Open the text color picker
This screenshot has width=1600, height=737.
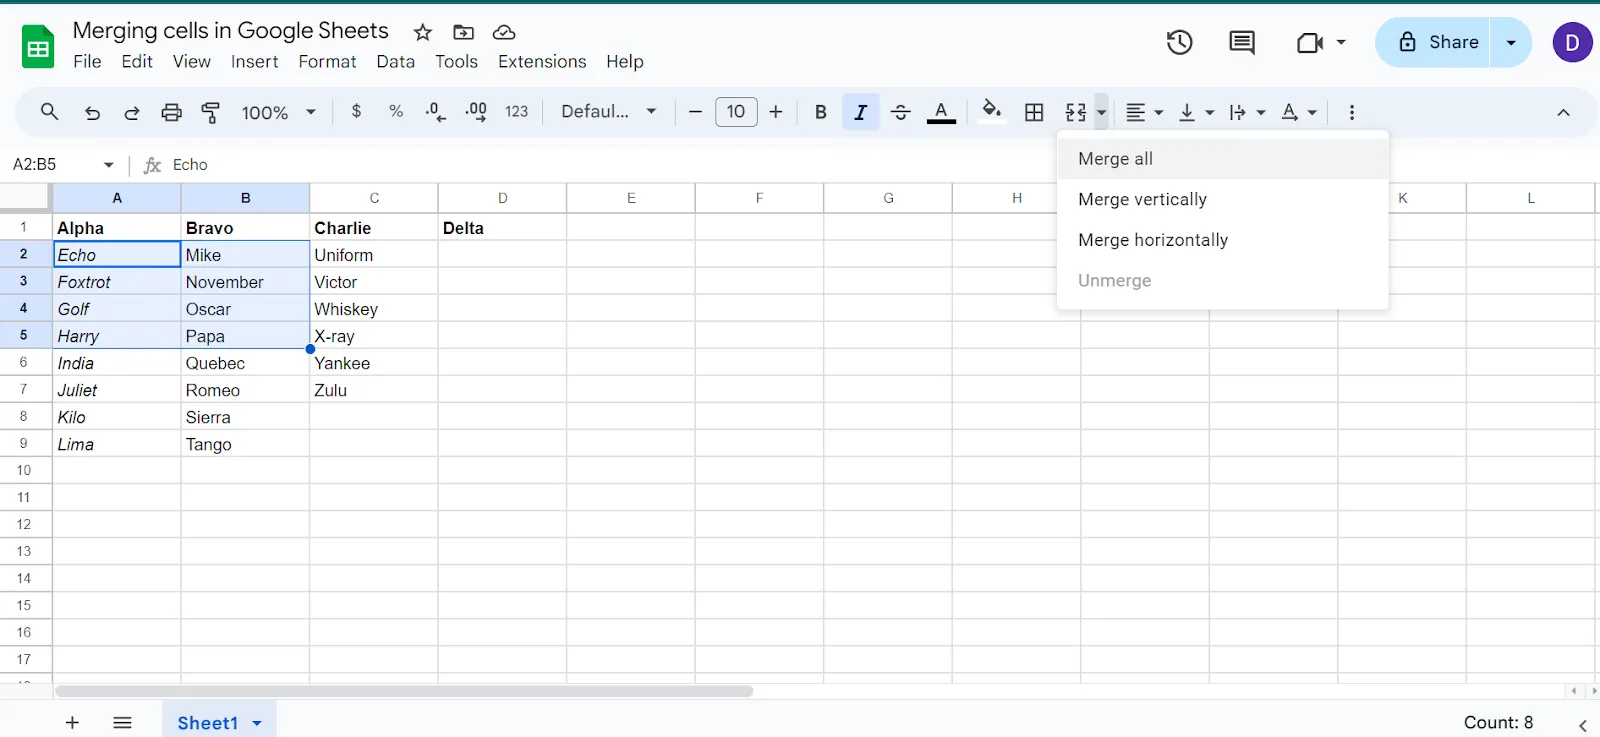941,112
